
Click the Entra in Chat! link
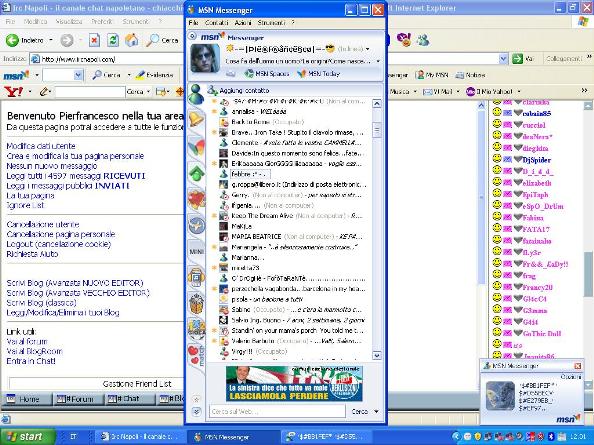[31, 361]
